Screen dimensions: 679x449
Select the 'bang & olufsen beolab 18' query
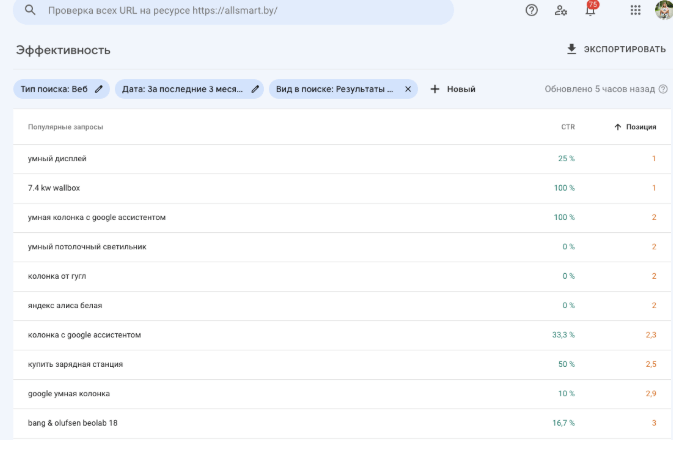pyautogui.click(x=75, y=423)
